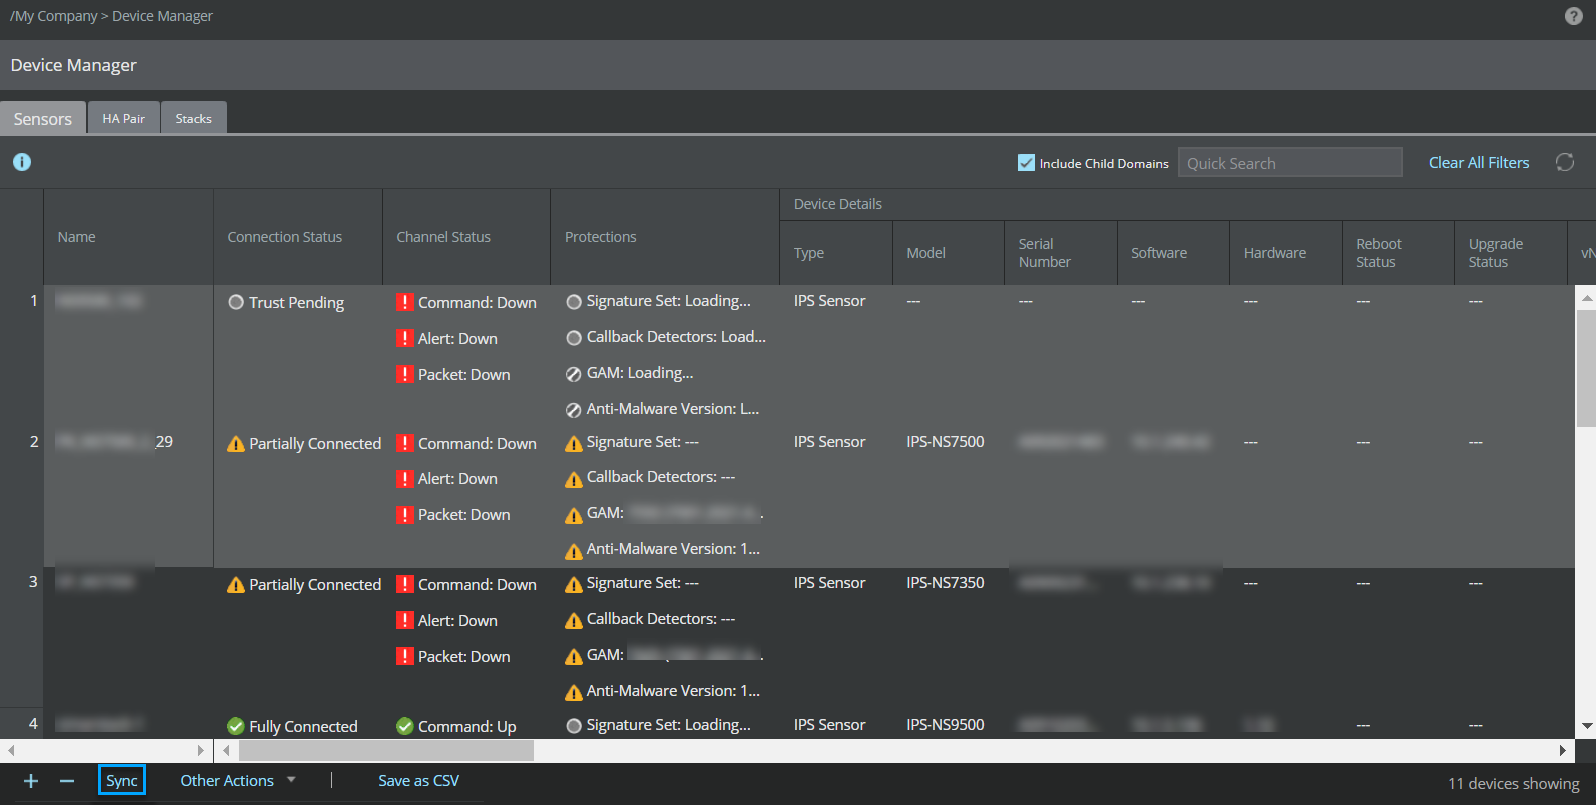The height and width of the screenshot is (805, 1596).
Task: Click the Serial Number column header
Action: (1061, 253)
